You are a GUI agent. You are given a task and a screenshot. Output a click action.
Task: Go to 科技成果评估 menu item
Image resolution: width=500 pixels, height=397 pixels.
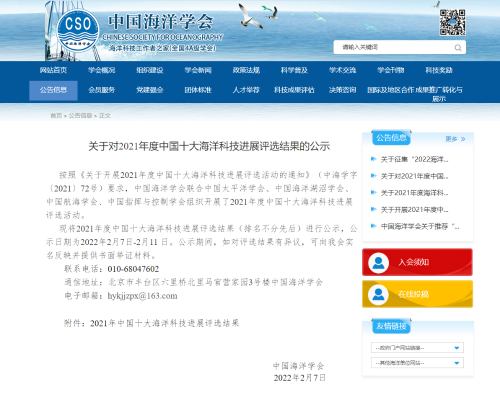click(294, 90)
